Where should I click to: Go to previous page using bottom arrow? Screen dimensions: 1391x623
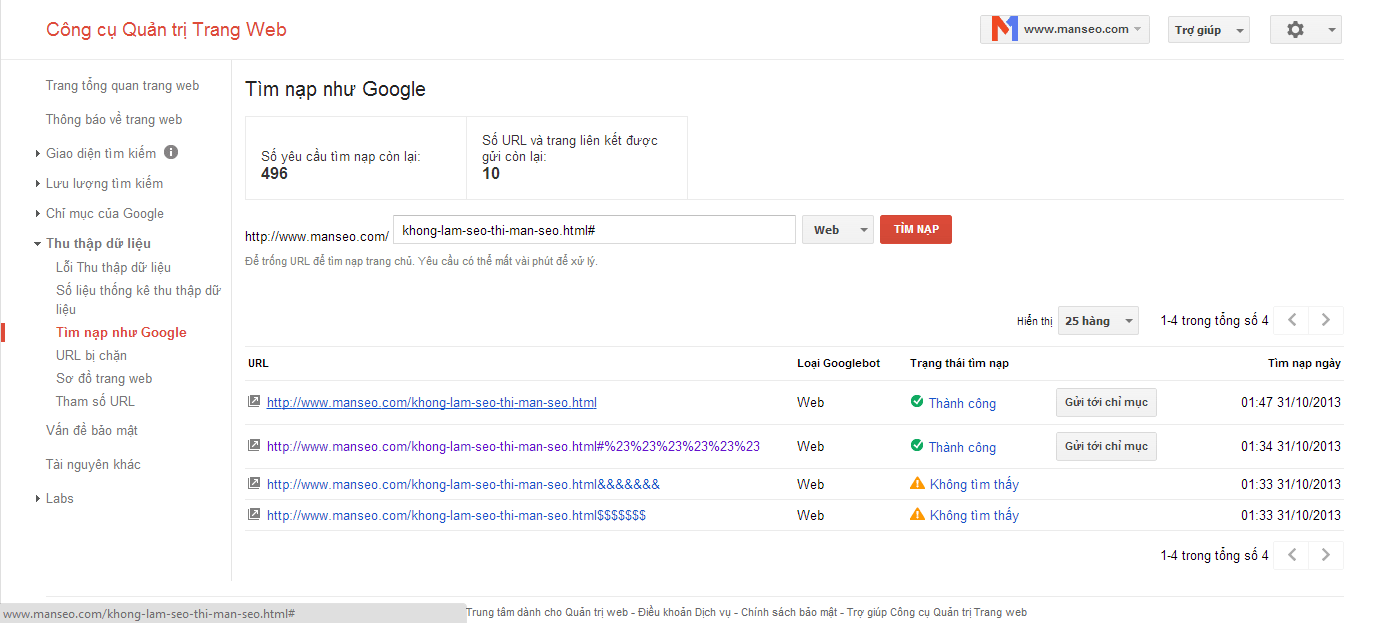click(x=1293, y=555)
